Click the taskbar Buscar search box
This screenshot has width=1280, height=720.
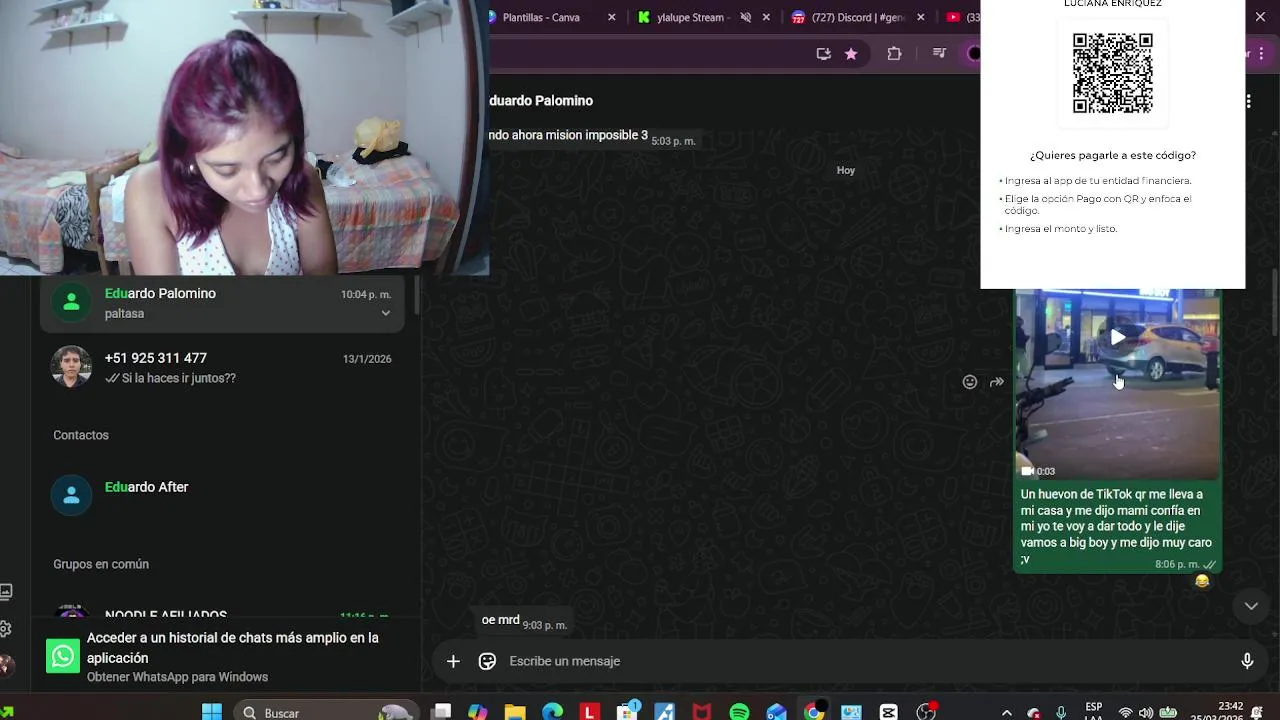pos(327,712)
